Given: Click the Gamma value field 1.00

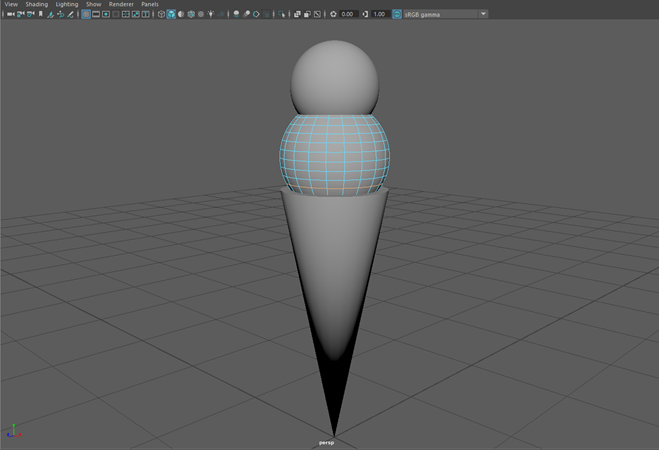Looking at the screenshot, I should [x=380, y=14].
